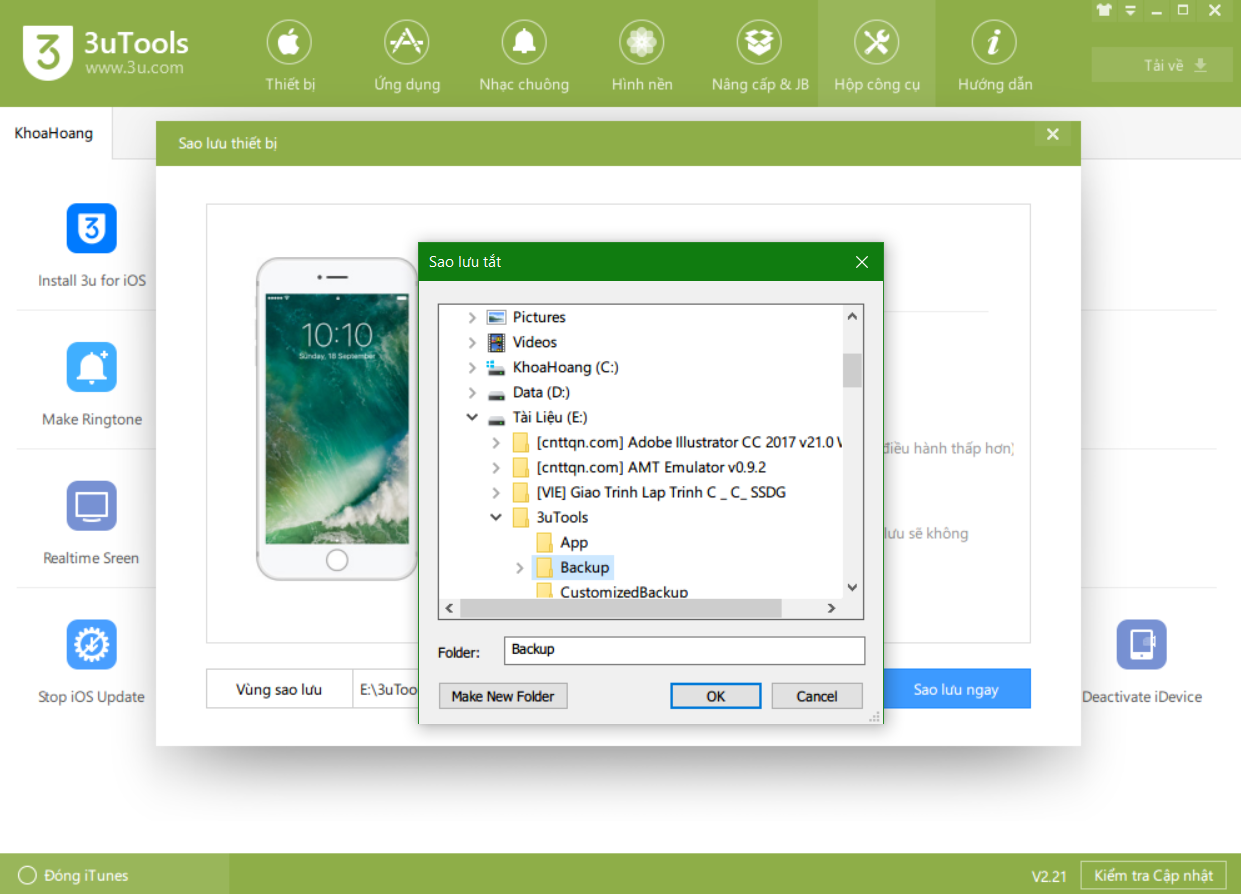Click the horizontal scrollbar in folder tree
1241x894 pixels.
coord(620,608)
